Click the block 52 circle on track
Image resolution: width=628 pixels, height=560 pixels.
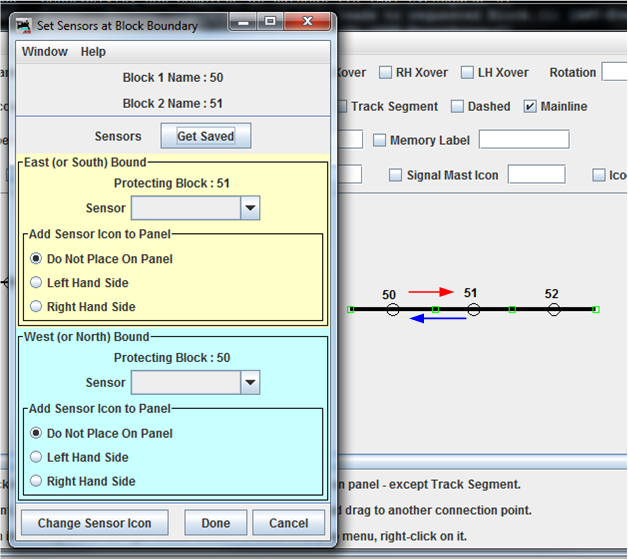553,310
